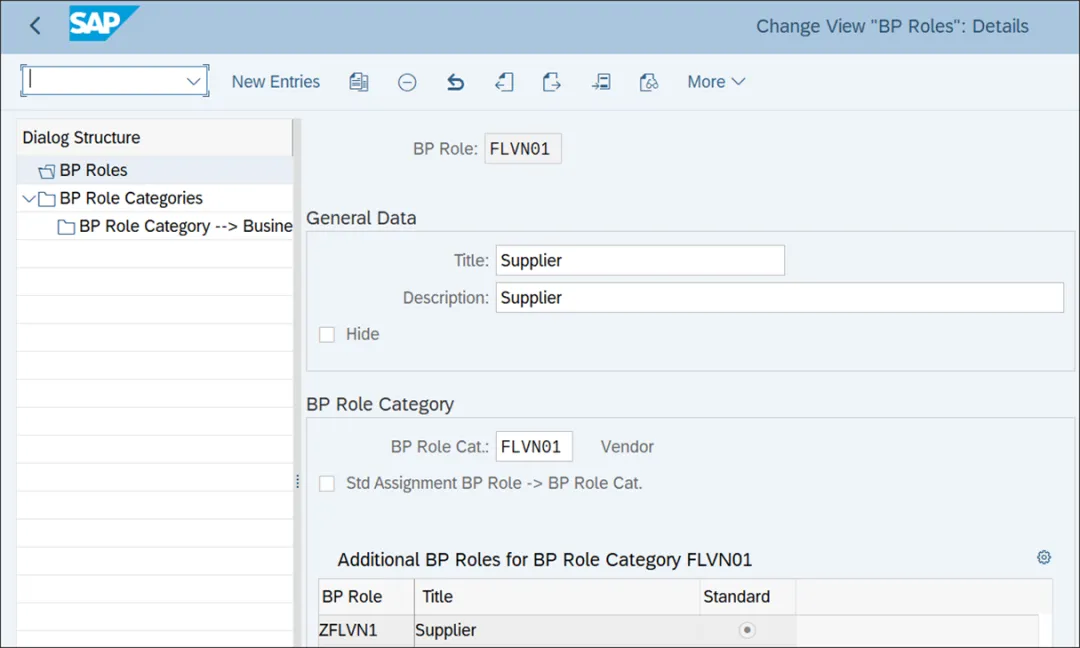Expand the More menu
This screenshot has width=1080, height=648.
pos(716,82)
